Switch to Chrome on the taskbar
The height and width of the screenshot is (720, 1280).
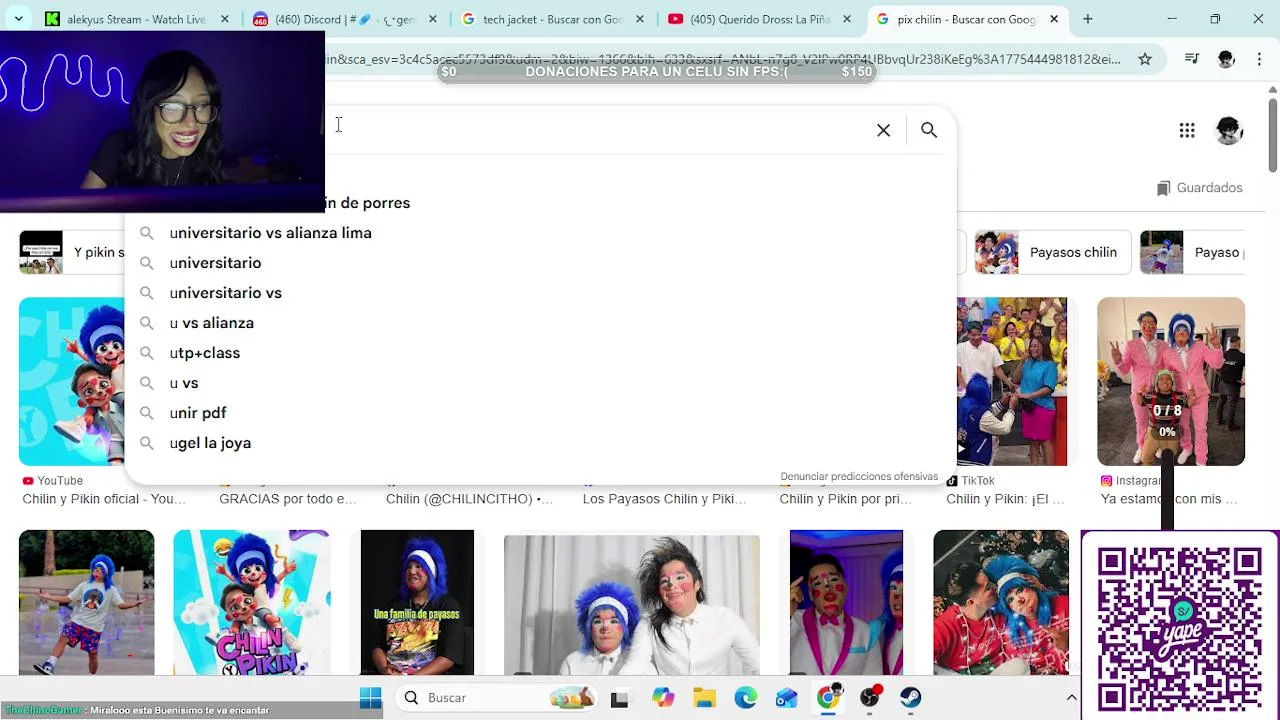[x=829, y=698]
